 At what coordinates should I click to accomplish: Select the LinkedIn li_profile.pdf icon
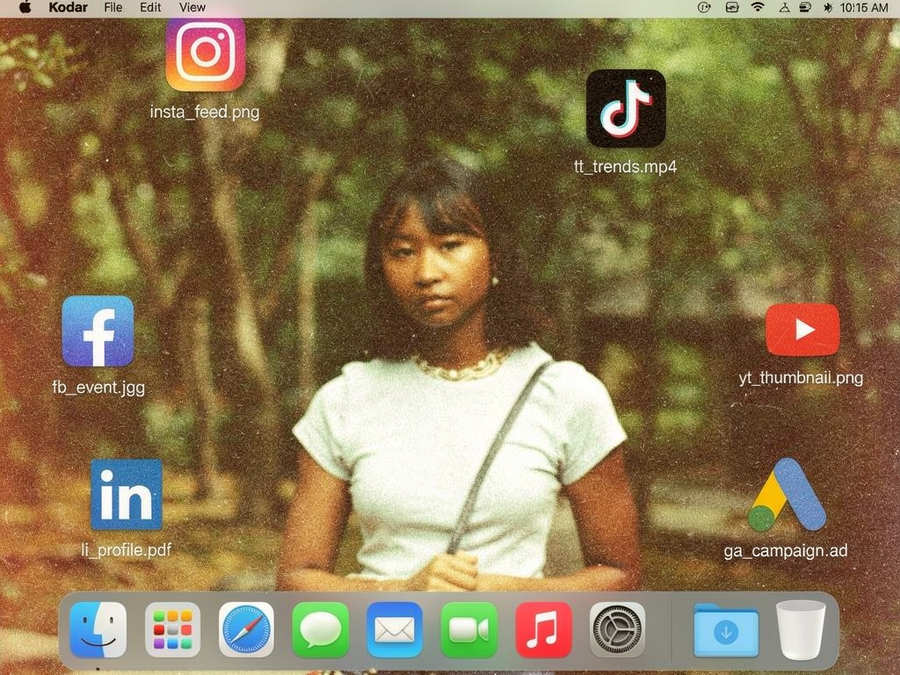tap(126, 494)
